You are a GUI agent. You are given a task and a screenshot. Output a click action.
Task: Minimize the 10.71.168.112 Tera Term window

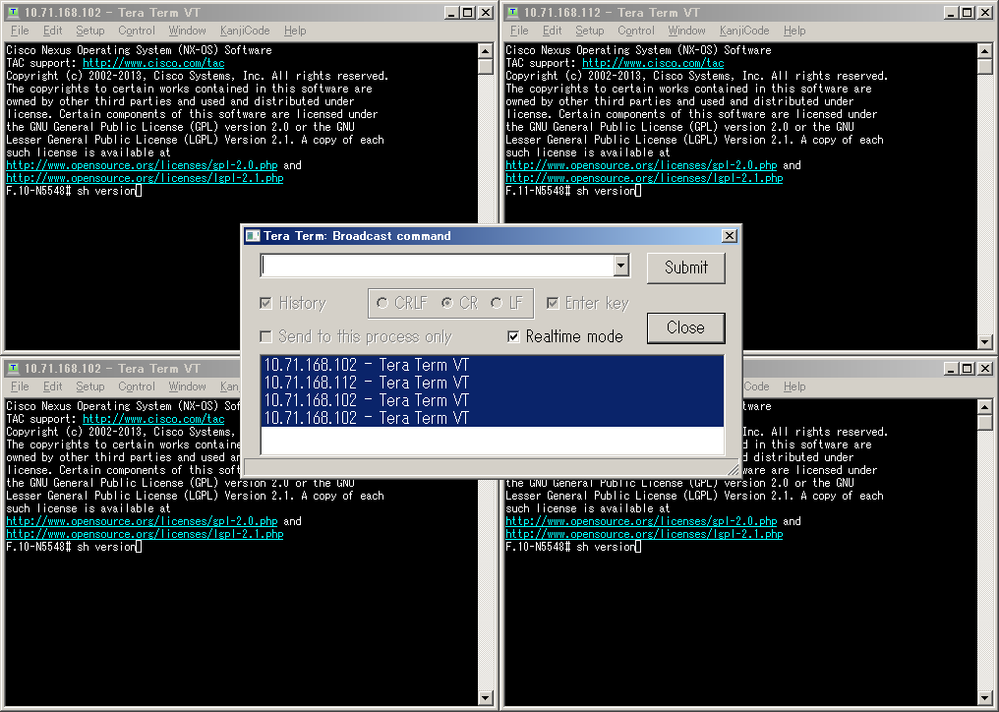tap(952, 13)
